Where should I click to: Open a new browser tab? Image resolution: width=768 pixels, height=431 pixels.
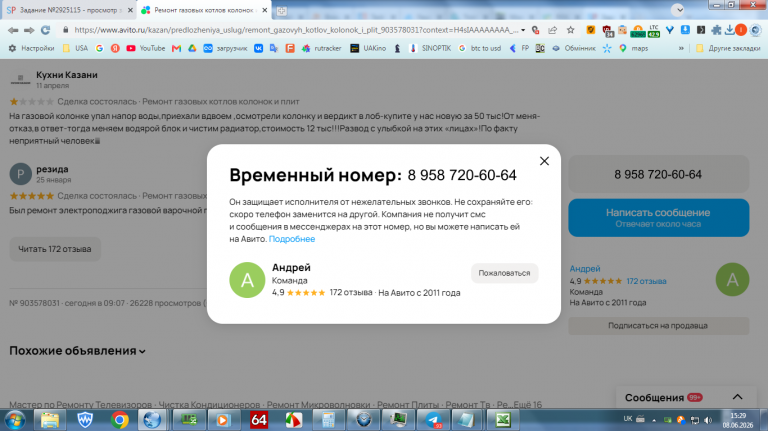pos(282,10)
